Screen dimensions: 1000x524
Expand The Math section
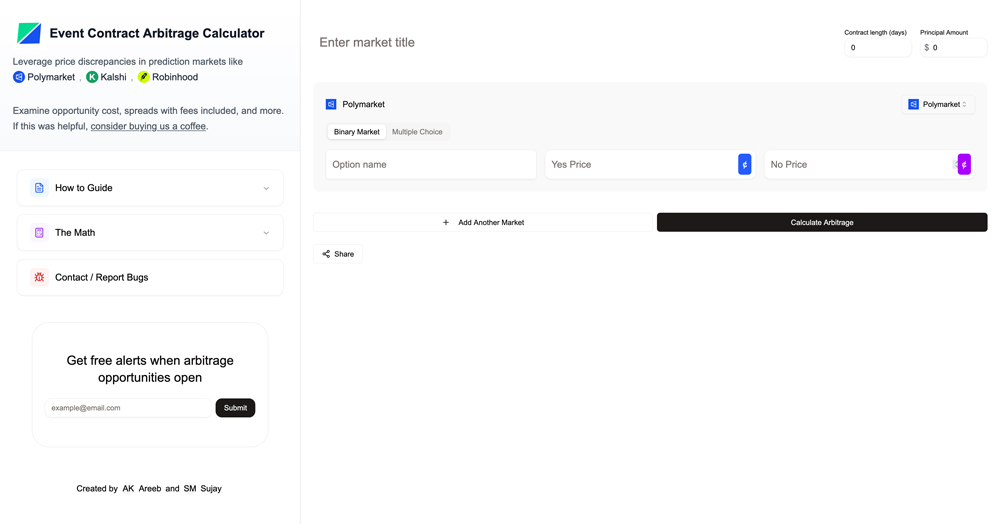[x=150, y=233]
